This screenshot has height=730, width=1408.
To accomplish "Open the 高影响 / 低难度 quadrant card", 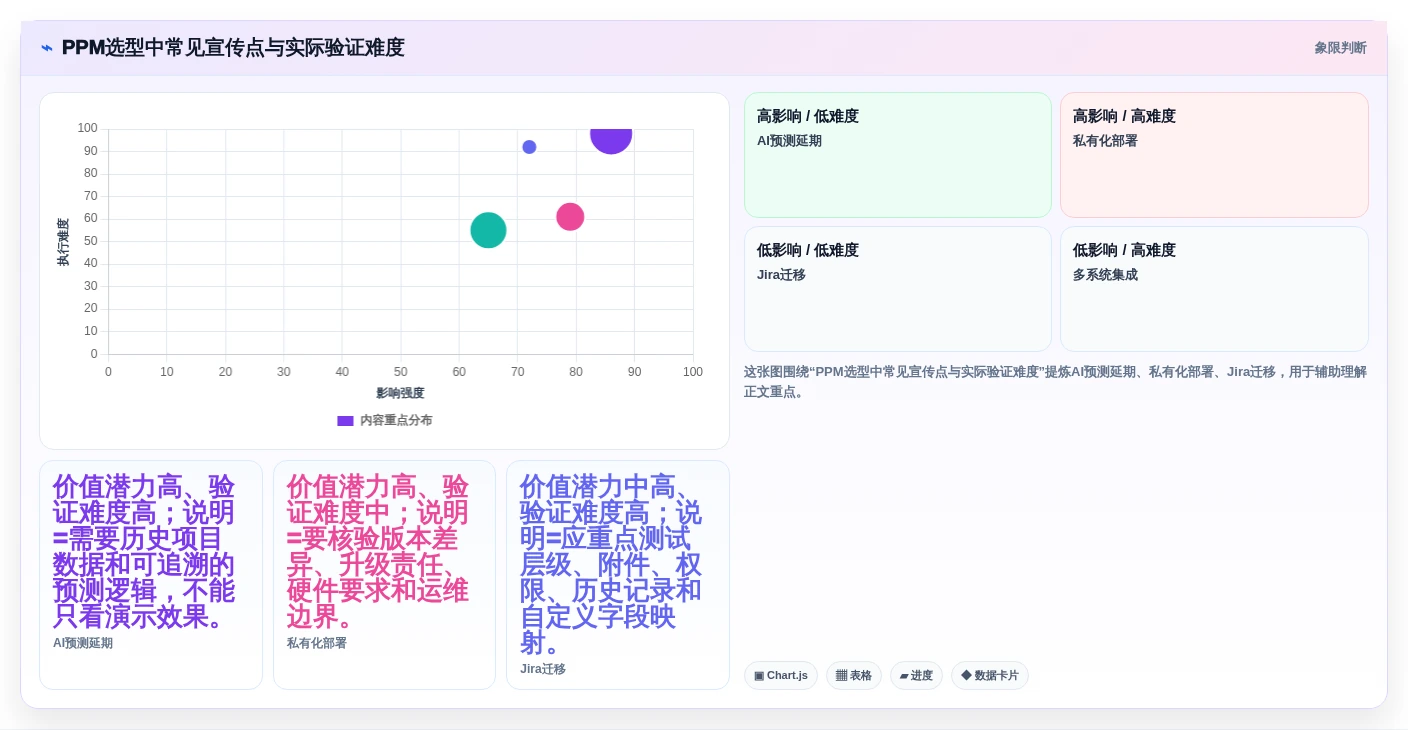I will 897,155.
